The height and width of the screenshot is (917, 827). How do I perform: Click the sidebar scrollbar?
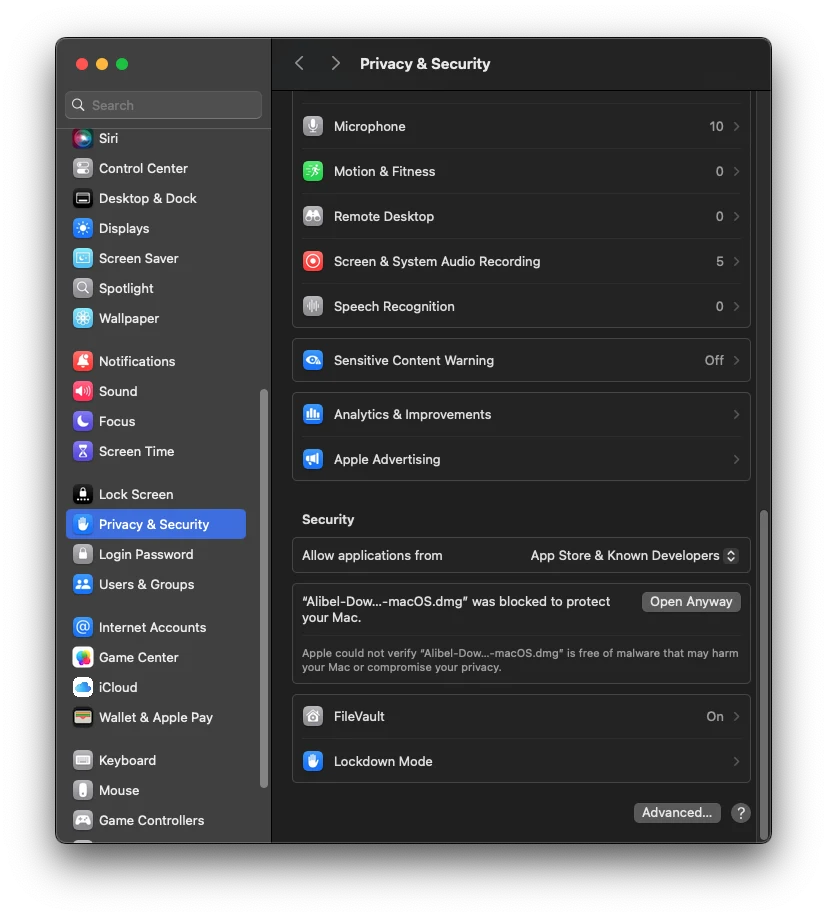pyautogui.click(x=264, y=588)
